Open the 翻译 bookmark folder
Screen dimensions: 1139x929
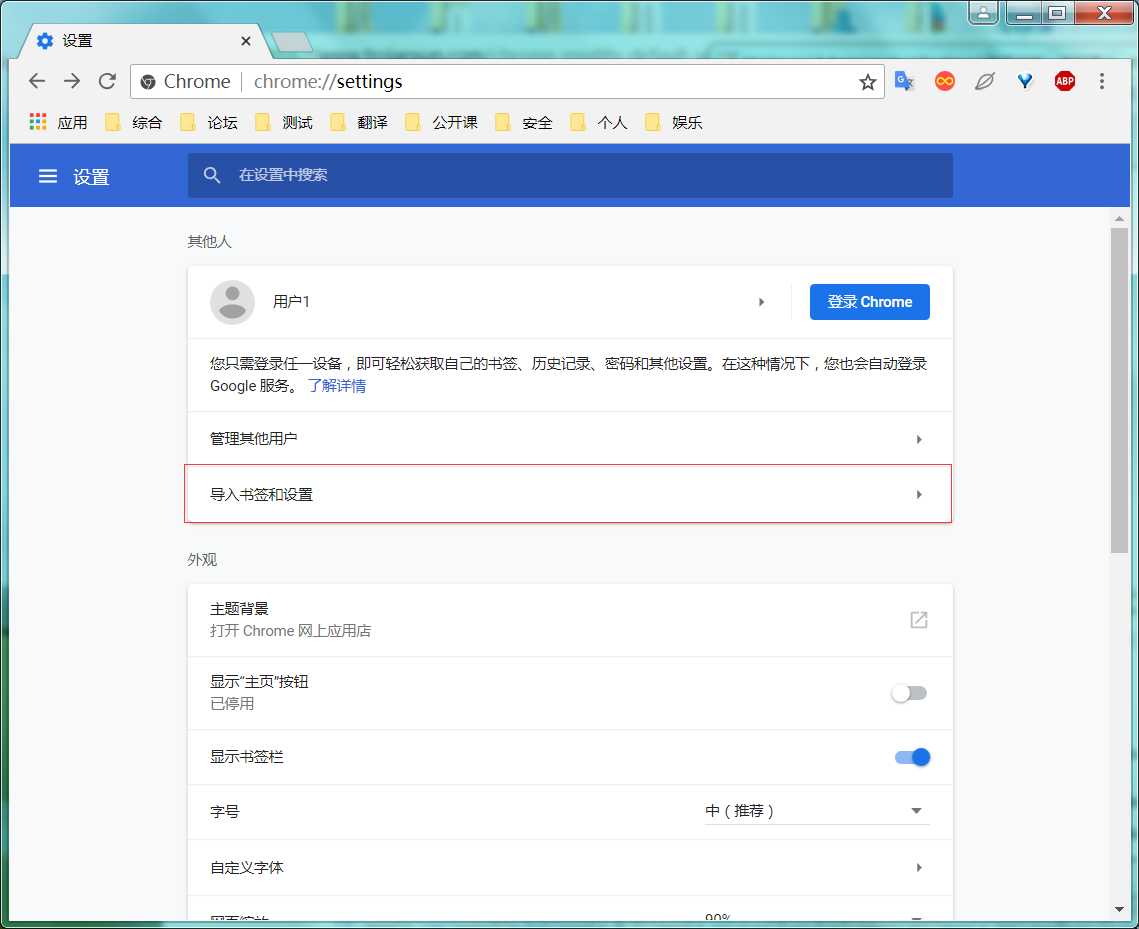pyautogui.click(x=359, y=122)
